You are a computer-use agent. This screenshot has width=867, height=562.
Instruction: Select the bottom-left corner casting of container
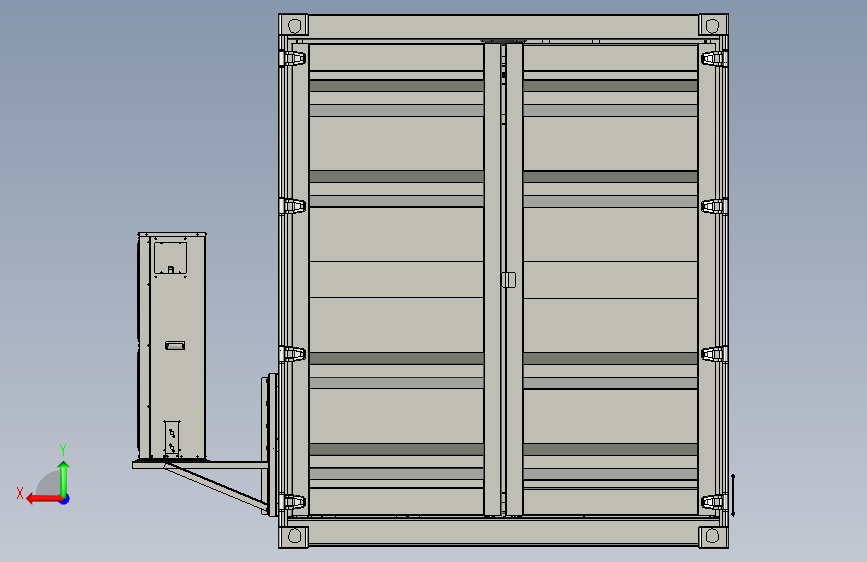(294, 535)
